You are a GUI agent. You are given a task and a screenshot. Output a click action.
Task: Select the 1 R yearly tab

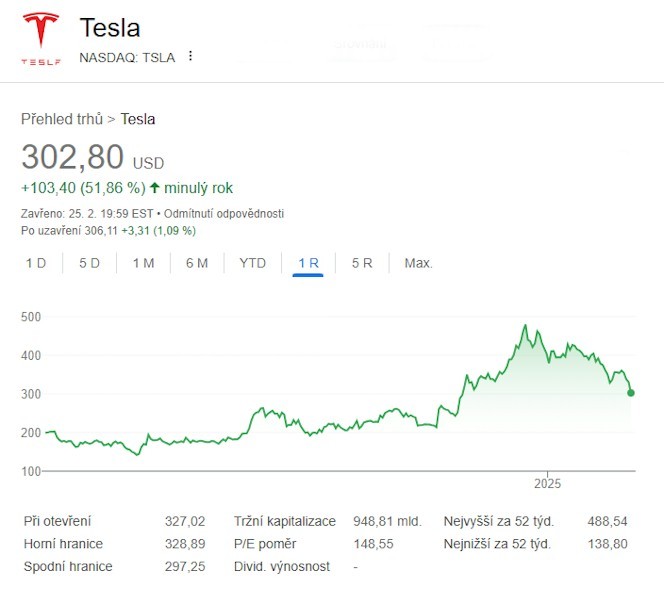click(x=308, y=263)
